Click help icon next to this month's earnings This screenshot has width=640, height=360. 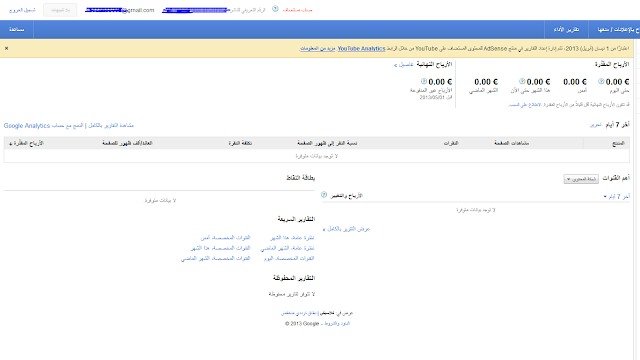tap(522, 81)
